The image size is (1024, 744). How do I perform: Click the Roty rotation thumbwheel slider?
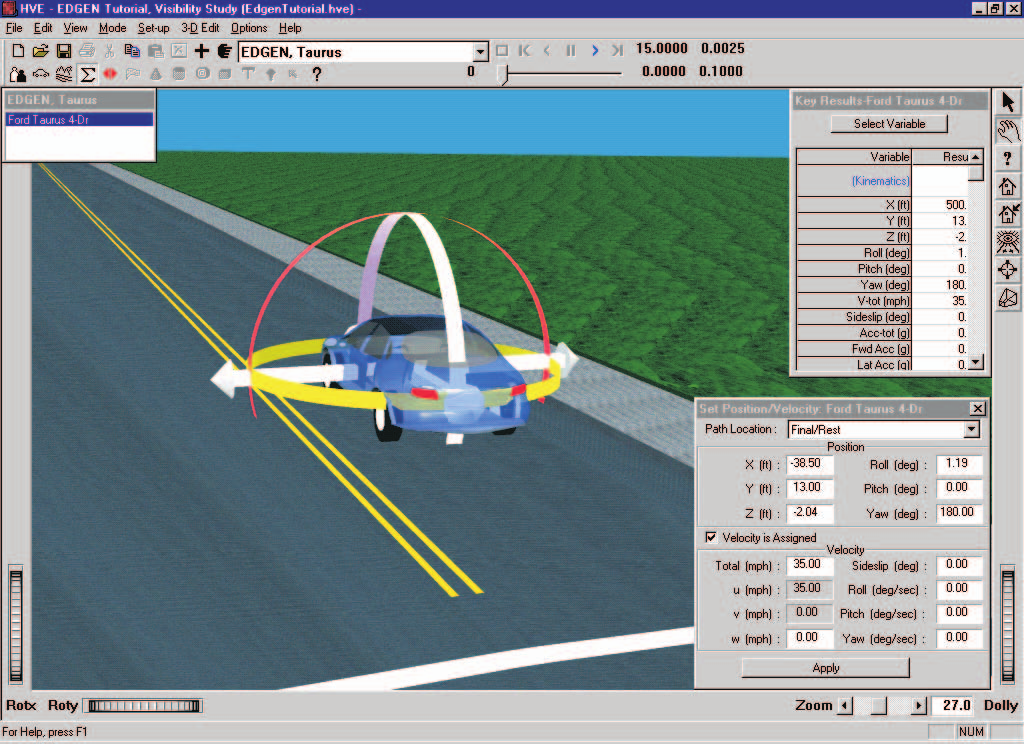pos(144,705)
